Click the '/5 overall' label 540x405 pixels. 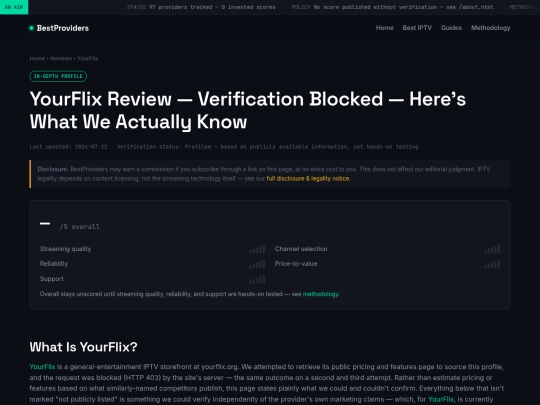80,227
